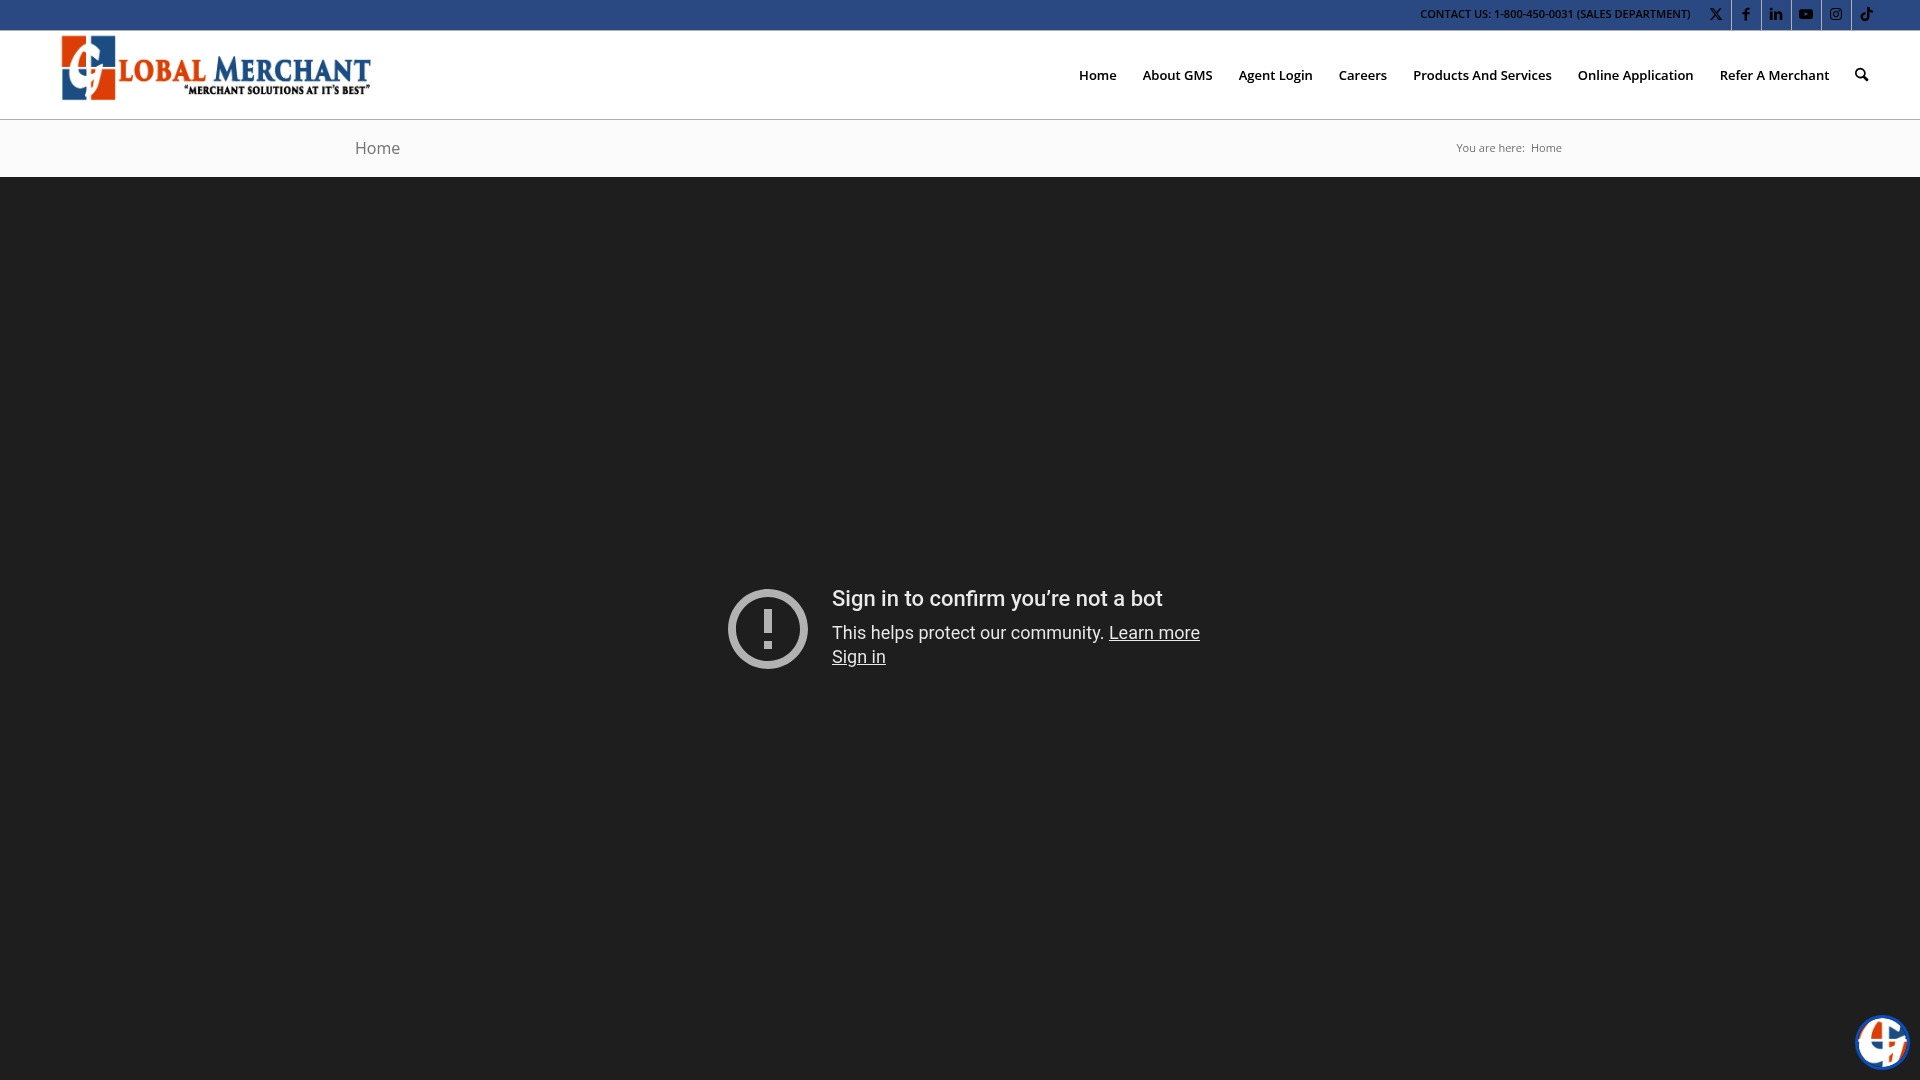Viewport: 1920px width, 1080px height.
Task: Open the Refer A Merchant menu item
Action: tap(1774, 75)
